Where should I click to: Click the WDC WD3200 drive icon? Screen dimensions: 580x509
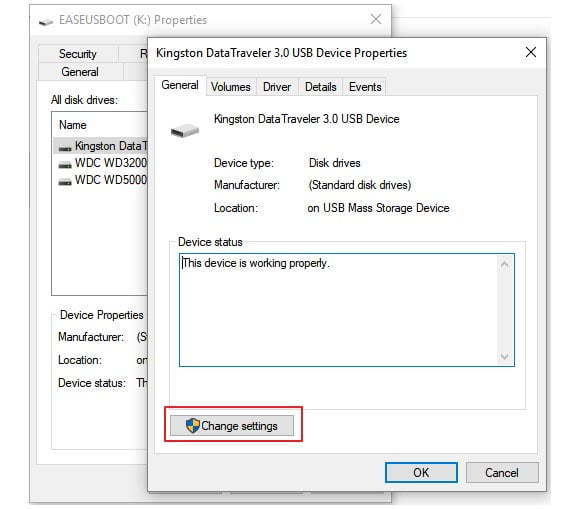[65, 164]
